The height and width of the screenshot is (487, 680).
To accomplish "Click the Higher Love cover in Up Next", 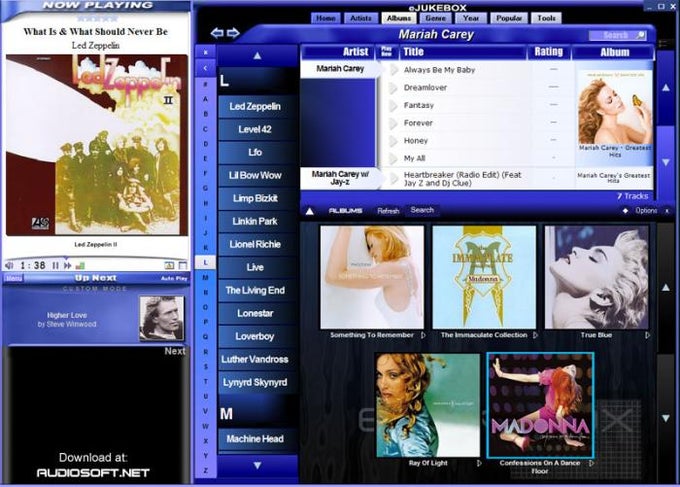I will pos(162,318).
